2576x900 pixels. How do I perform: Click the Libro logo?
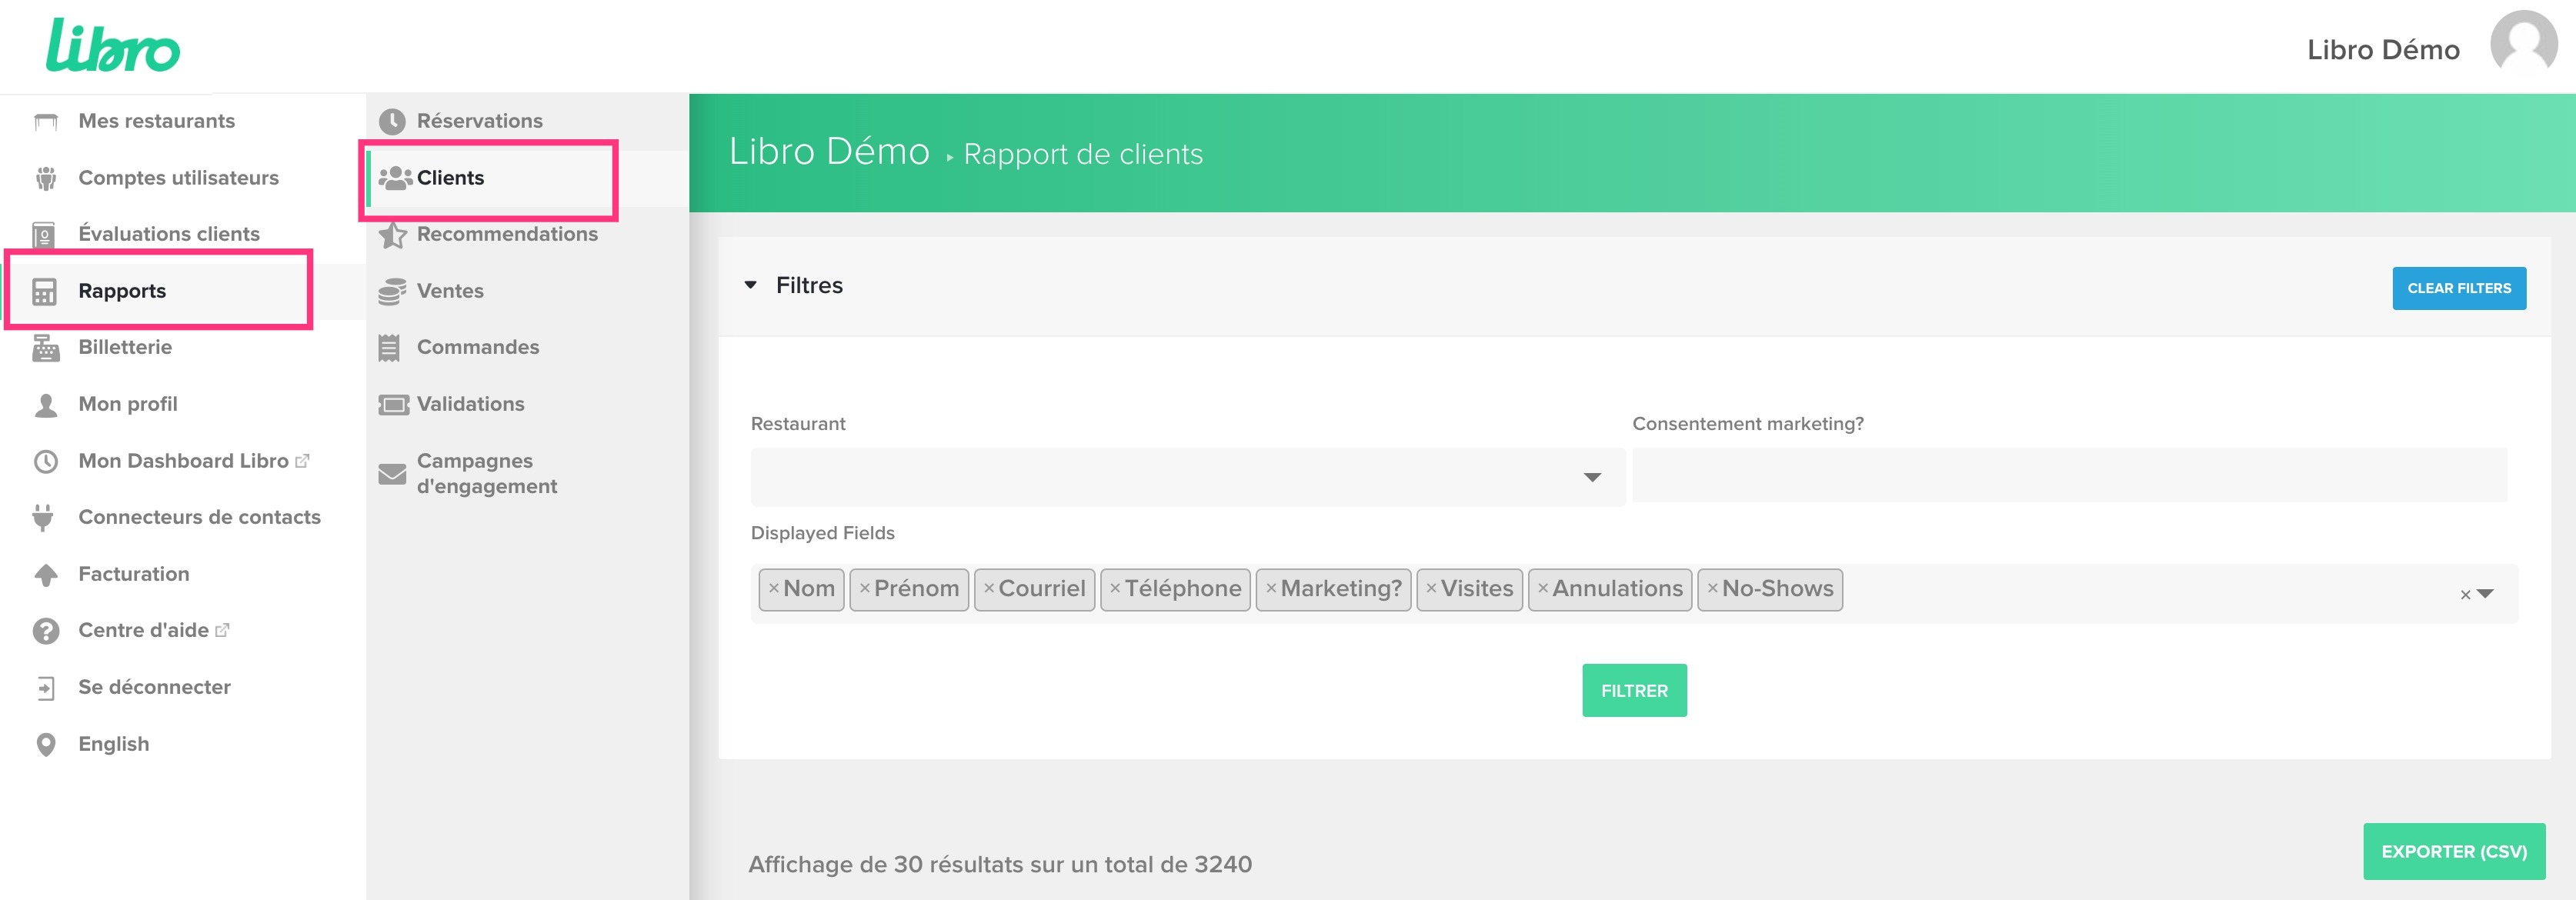pos(112,46)
